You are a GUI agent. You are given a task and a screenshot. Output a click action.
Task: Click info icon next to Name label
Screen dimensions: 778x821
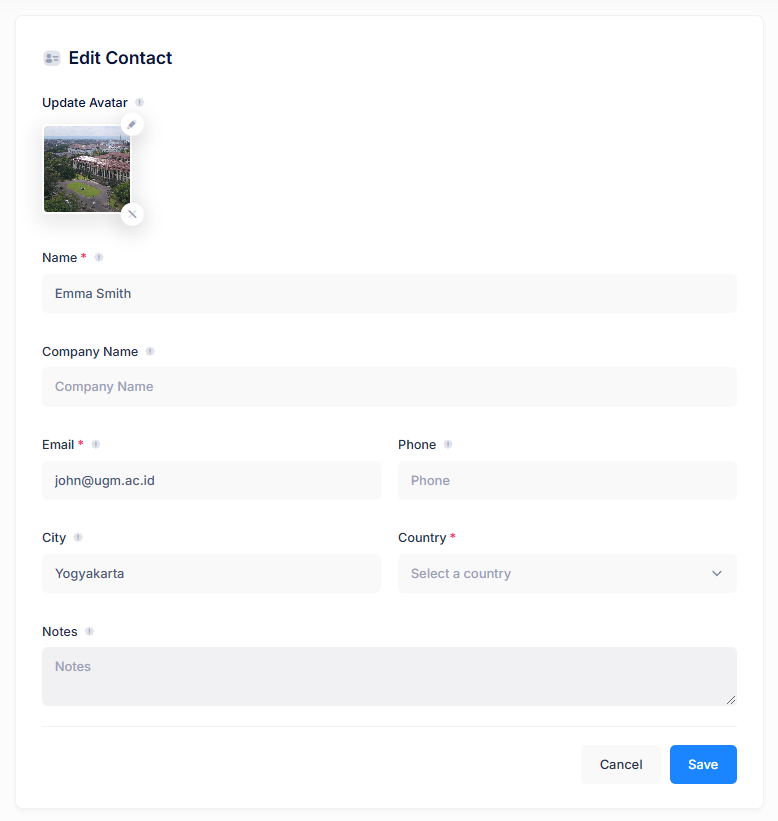98,257
